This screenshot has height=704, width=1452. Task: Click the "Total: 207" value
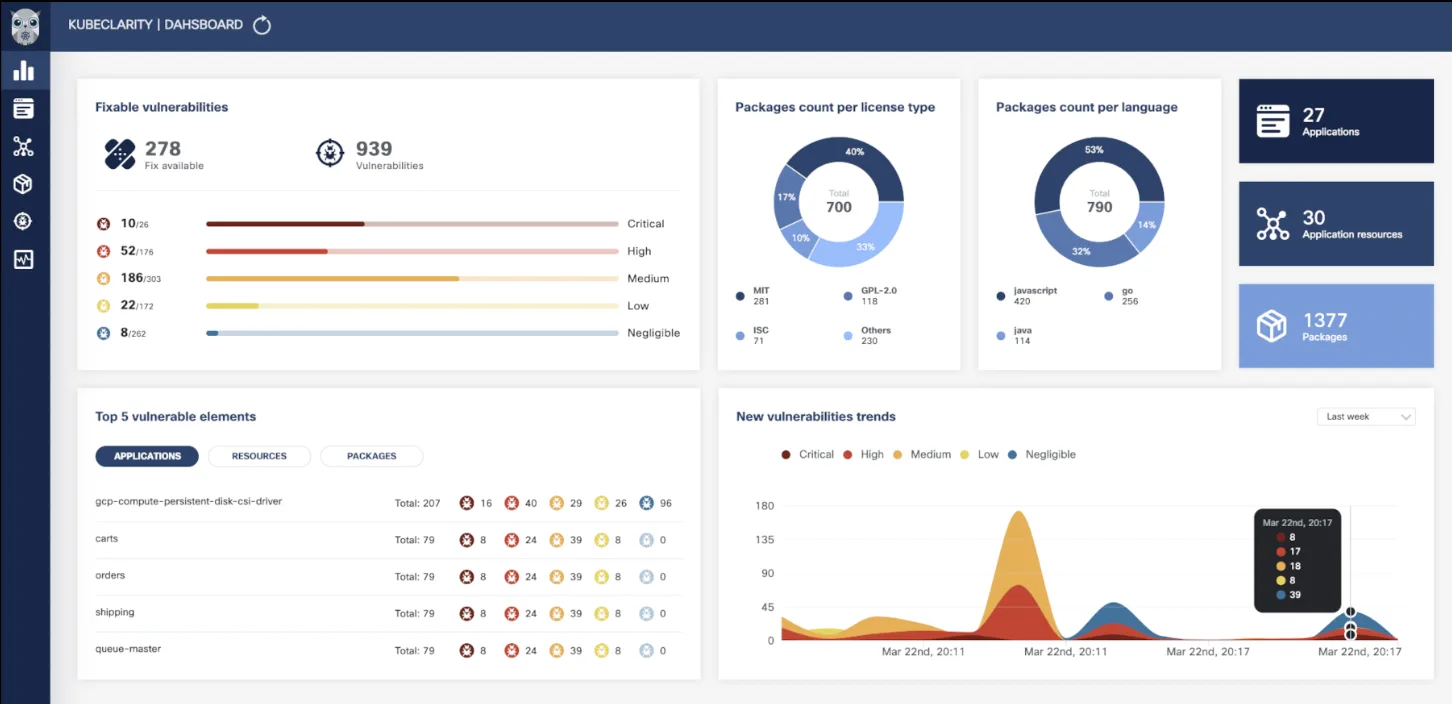pos(417,503)
